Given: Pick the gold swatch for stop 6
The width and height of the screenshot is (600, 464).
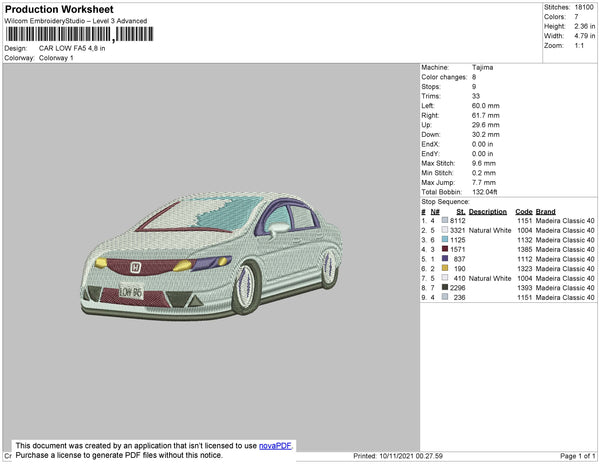Looking at the screenshot, I should click(445, 269).
